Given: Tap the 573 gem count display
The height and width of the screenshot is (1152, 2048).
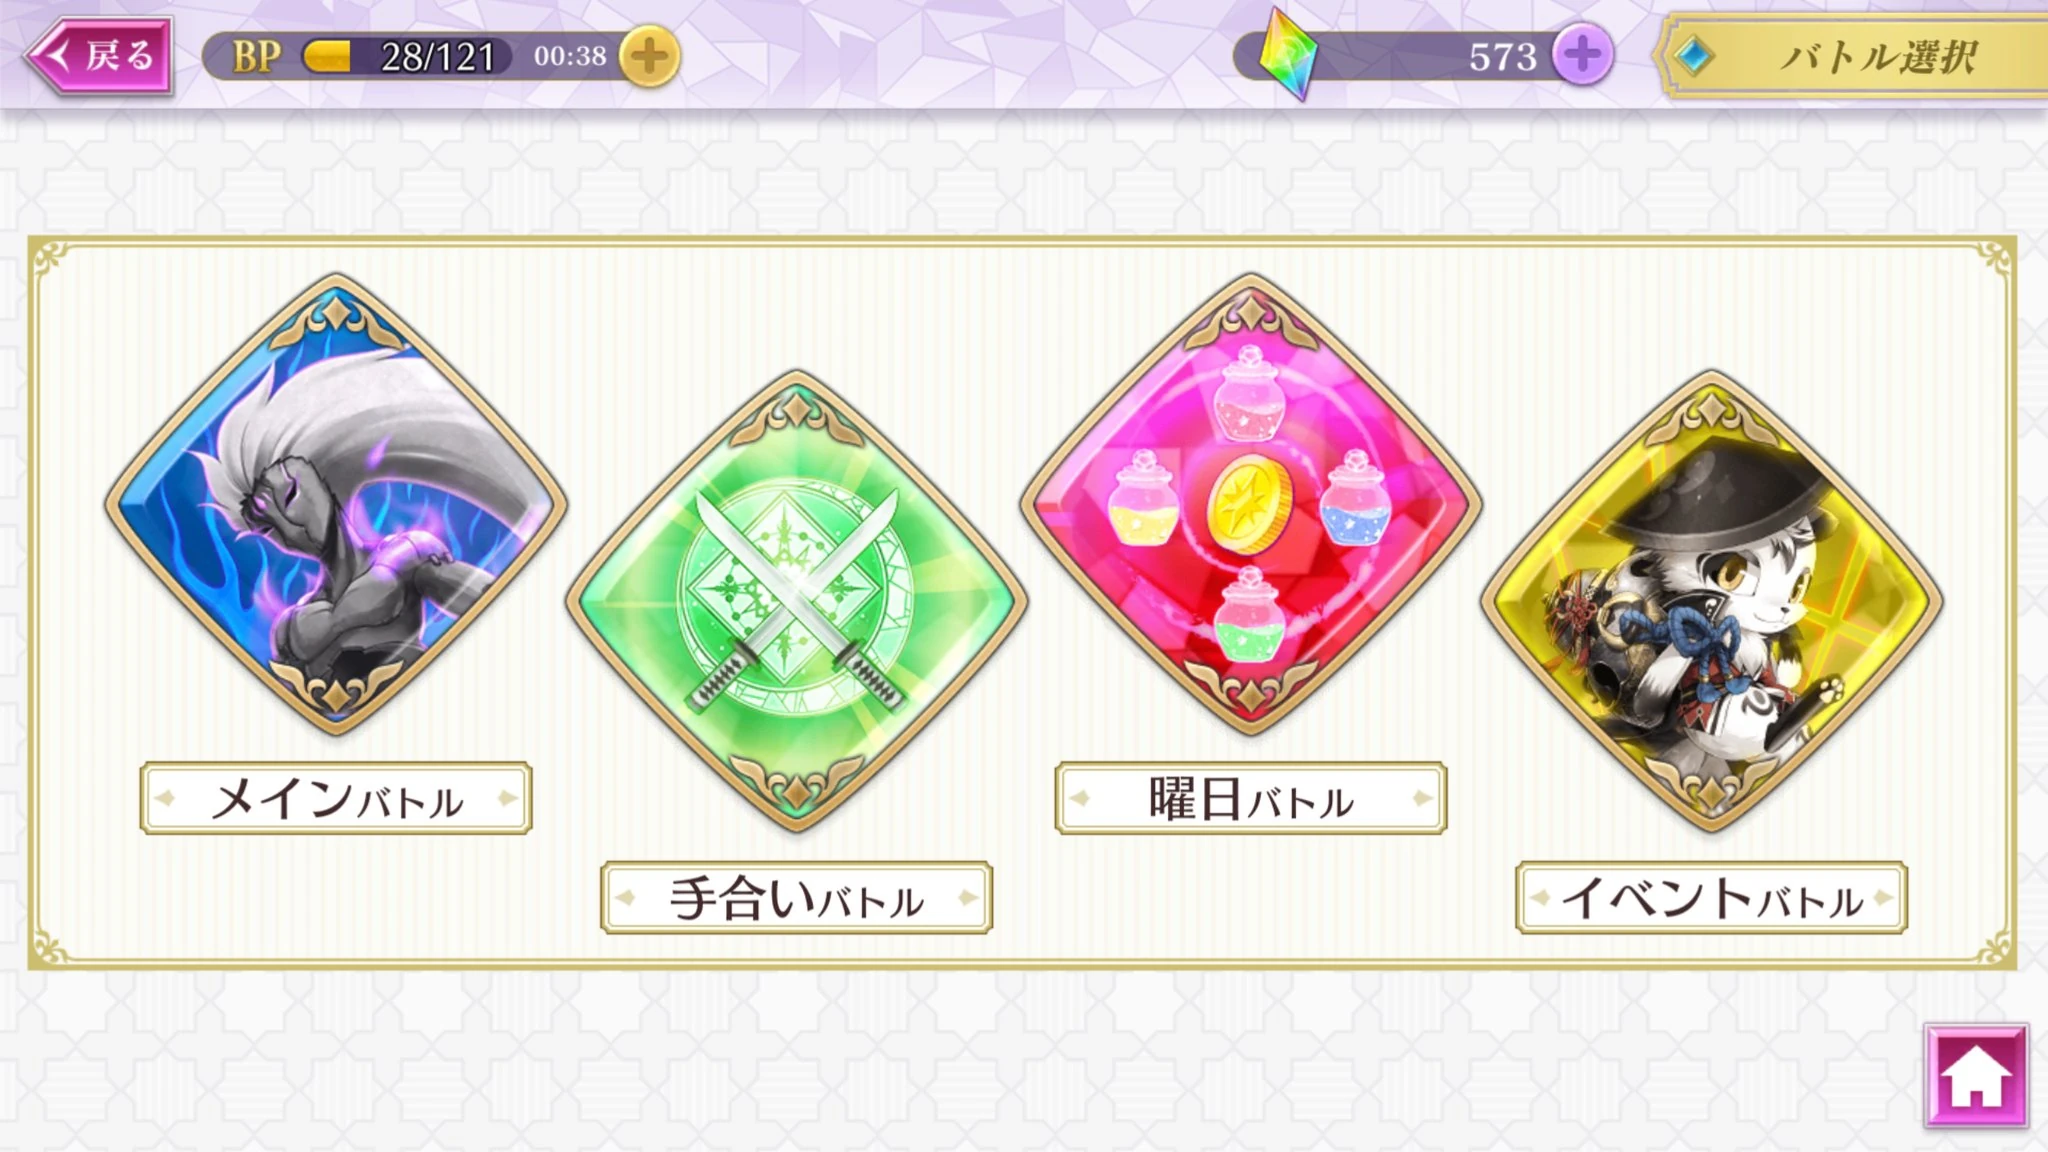Looking at the screenshot, I should [x=1502, y=57].
